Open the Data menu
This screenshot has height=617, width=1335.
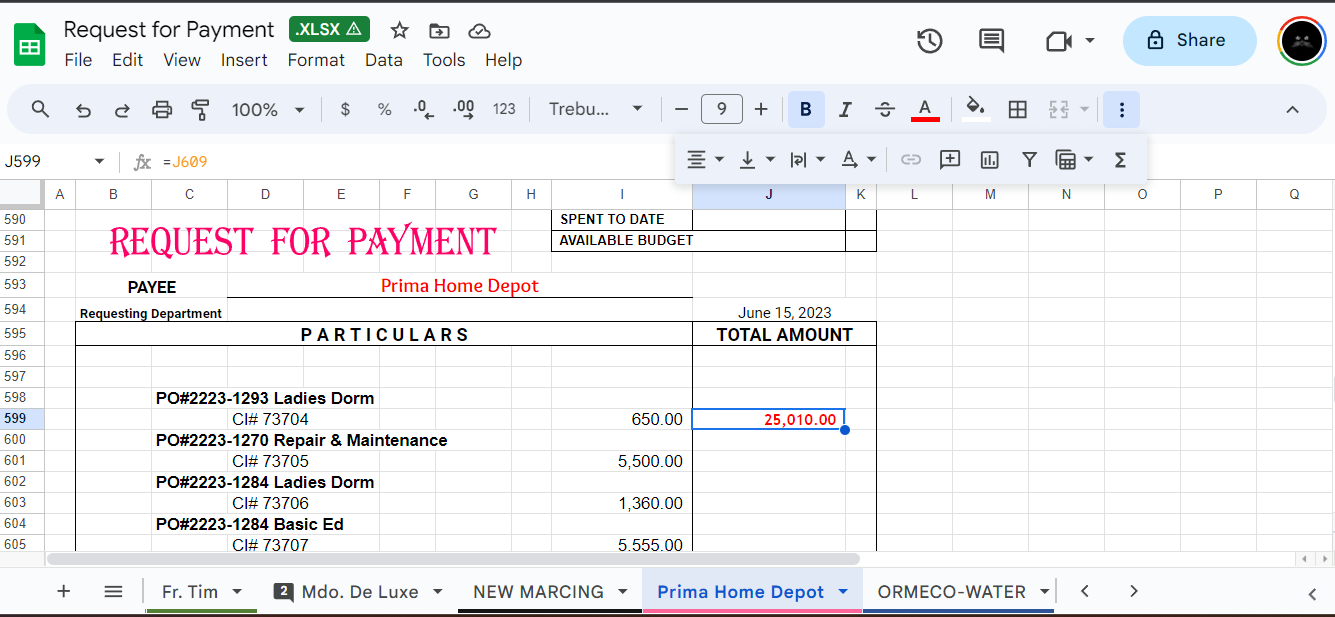[383, 60]
